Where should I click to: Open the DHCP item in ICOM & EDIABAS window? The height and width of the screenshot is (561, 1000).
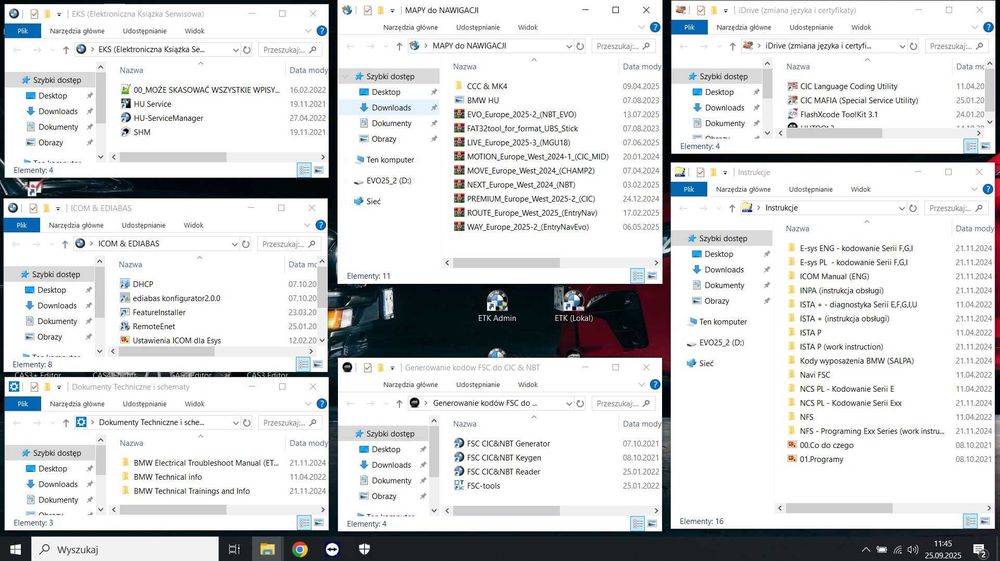point(142,284)
